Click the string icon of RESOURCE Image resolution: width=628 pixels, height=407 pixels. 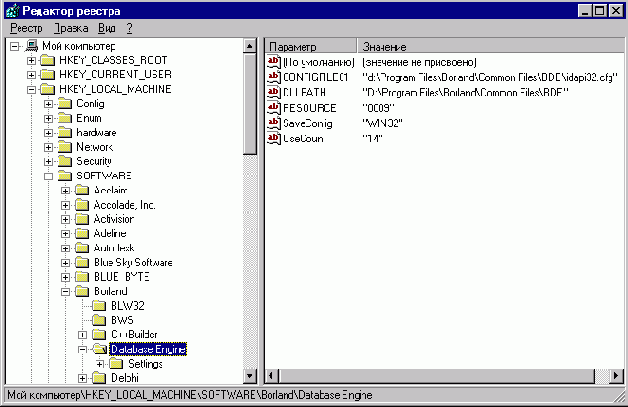274,108
